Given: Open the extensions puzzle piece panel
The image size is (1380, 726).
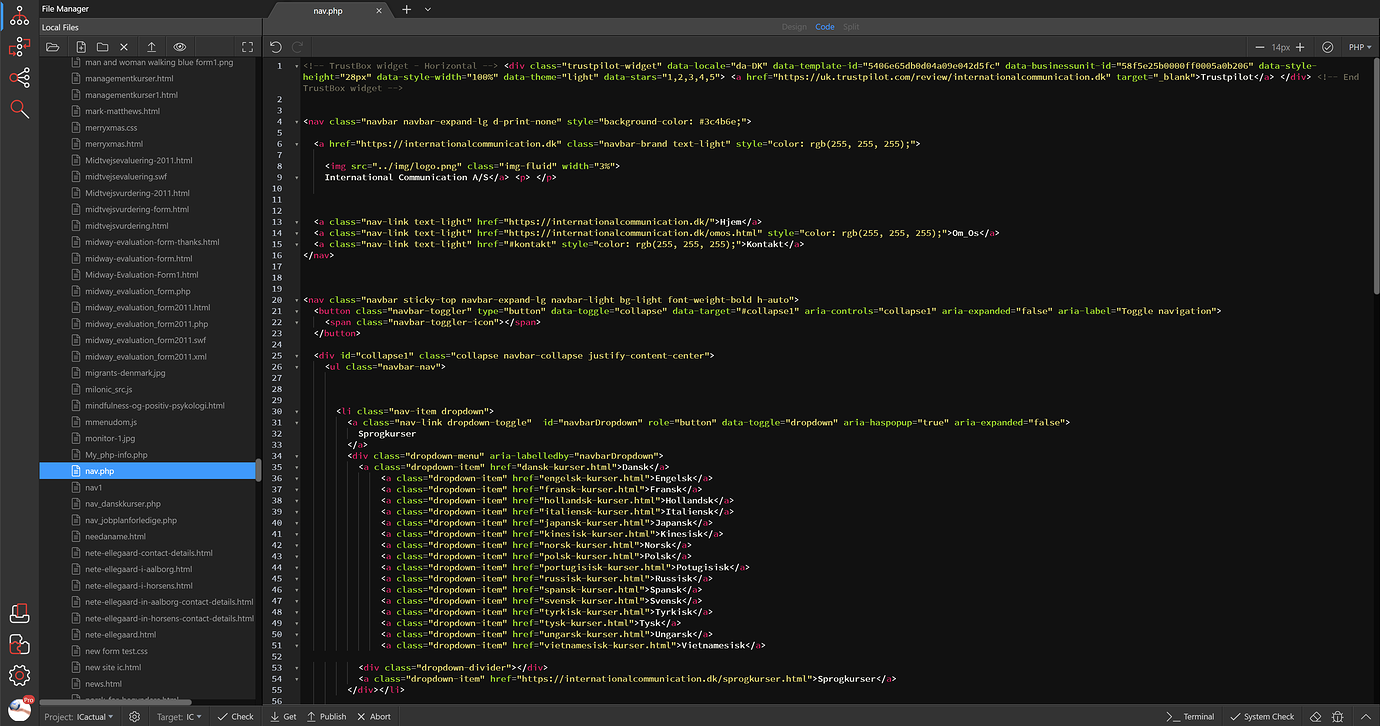Looking at the screenshot, I should pos(19,644).
